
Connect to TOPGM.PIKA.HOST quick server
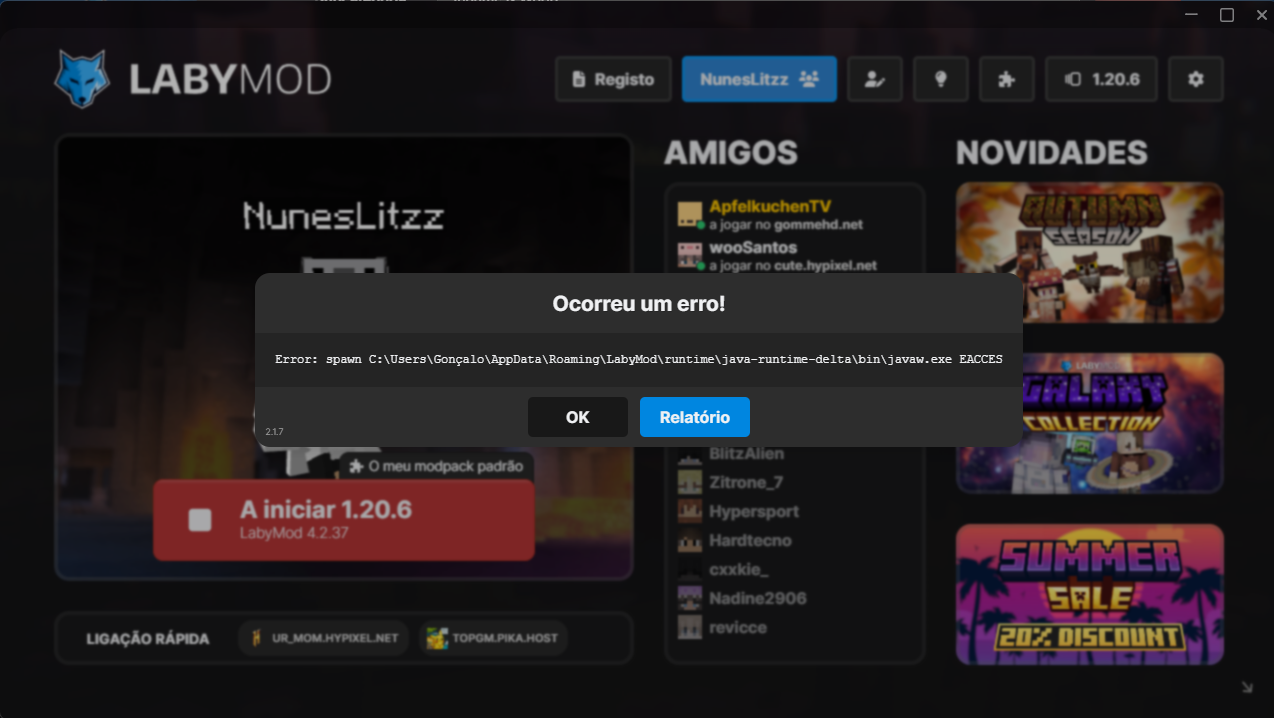[x=494, y=638]
